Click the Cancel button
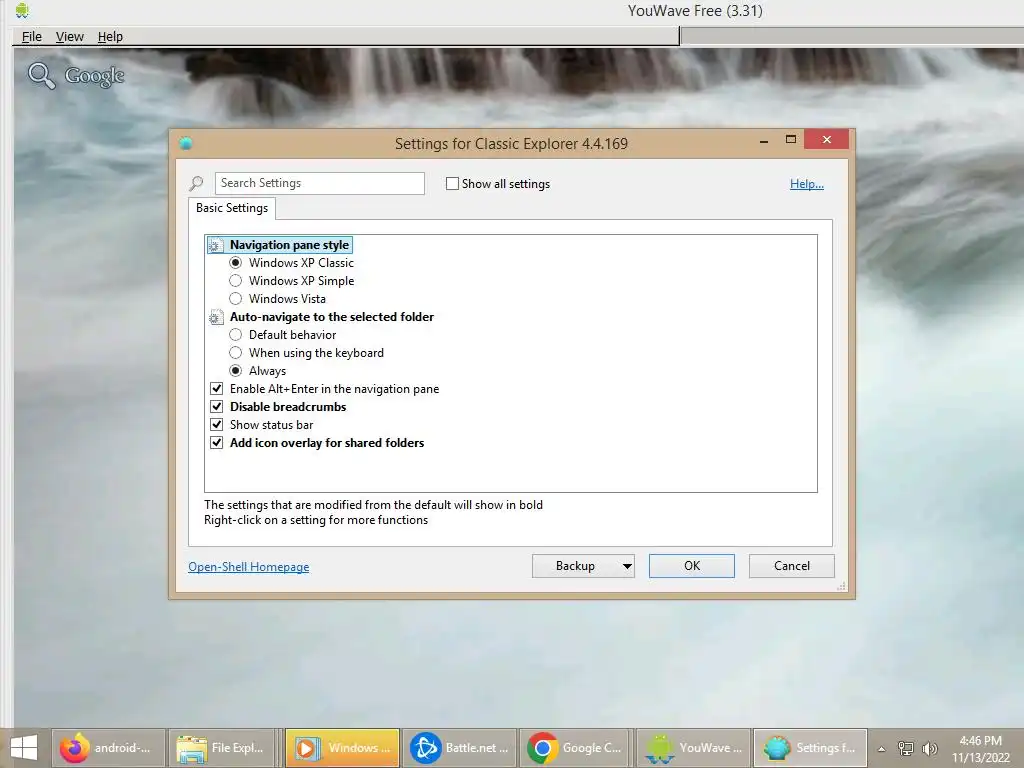Image resolution: width=1024 pixels, height=768 pixels. [x=792, y=566]
